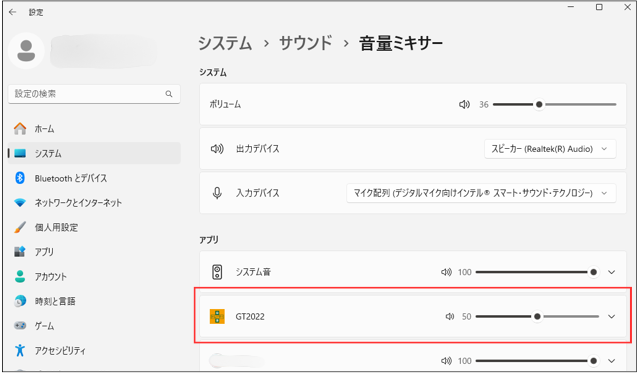Viewport: 637px width, 374px height.
Task: Go back with the arrow icon
Action: 13,12
